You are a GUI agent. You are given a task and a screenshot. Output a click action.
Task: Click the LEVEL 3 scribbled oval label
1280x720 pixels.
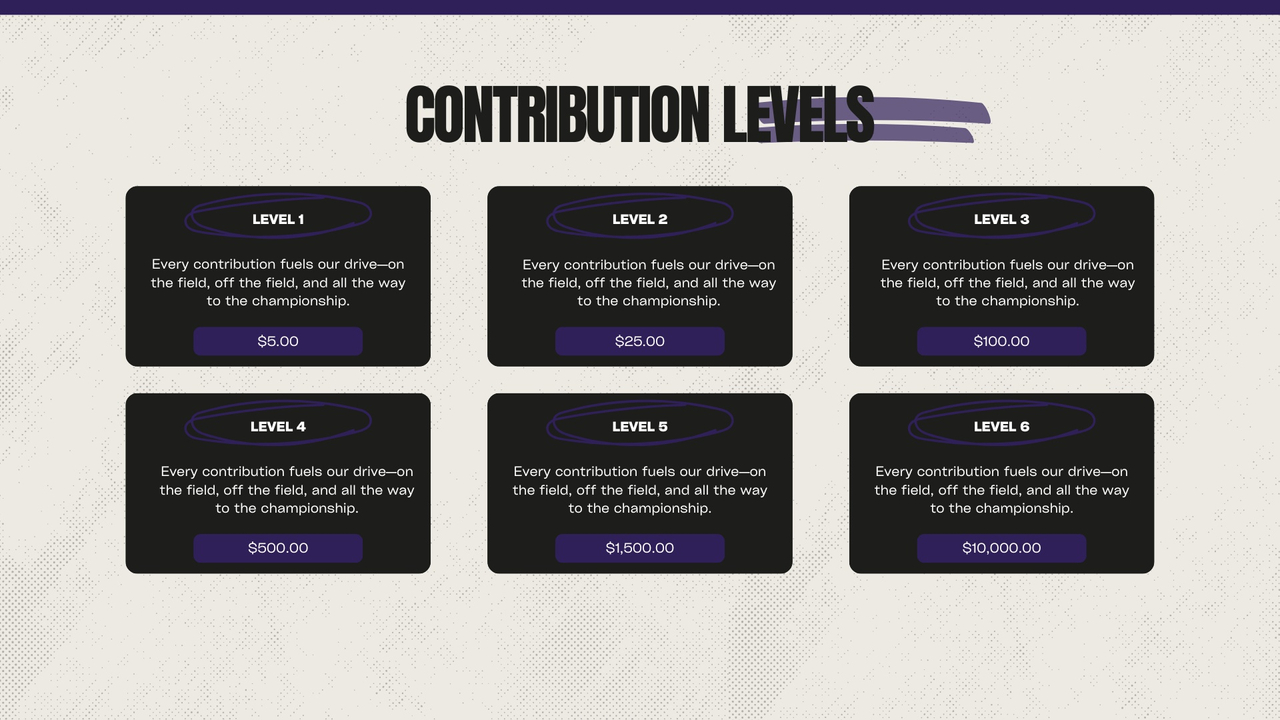pos(1002,216)
